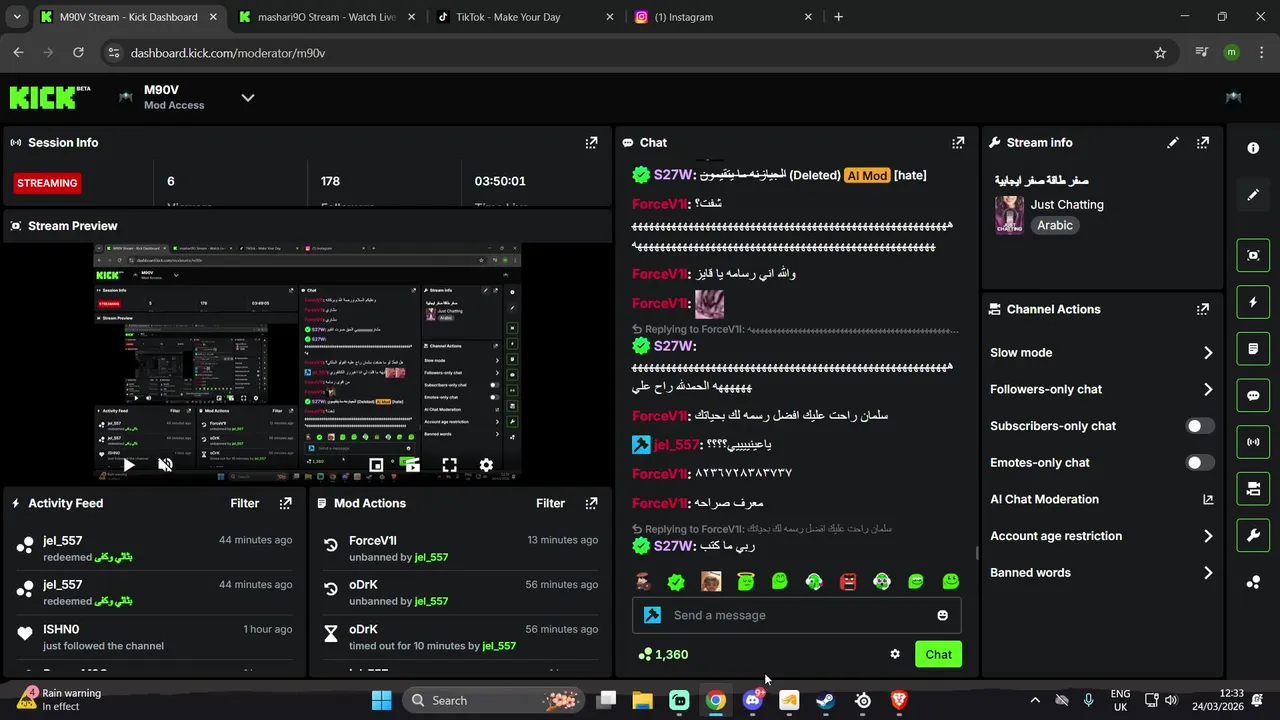Pop out the Stream info panel
Screen dimensions: 1280x720
click(x=1203, y=143)
